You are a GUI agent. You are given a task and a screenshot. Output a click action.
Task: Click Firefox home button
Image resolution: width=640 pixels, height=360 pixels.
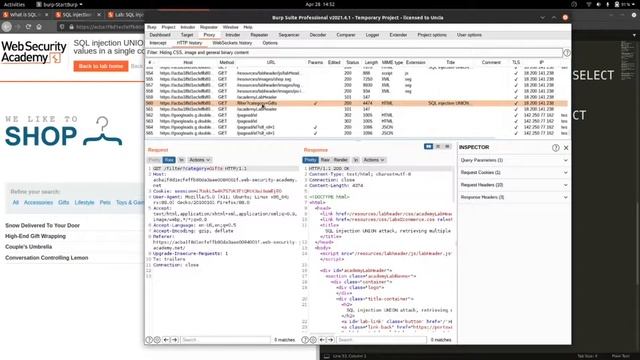click(39, 27)
